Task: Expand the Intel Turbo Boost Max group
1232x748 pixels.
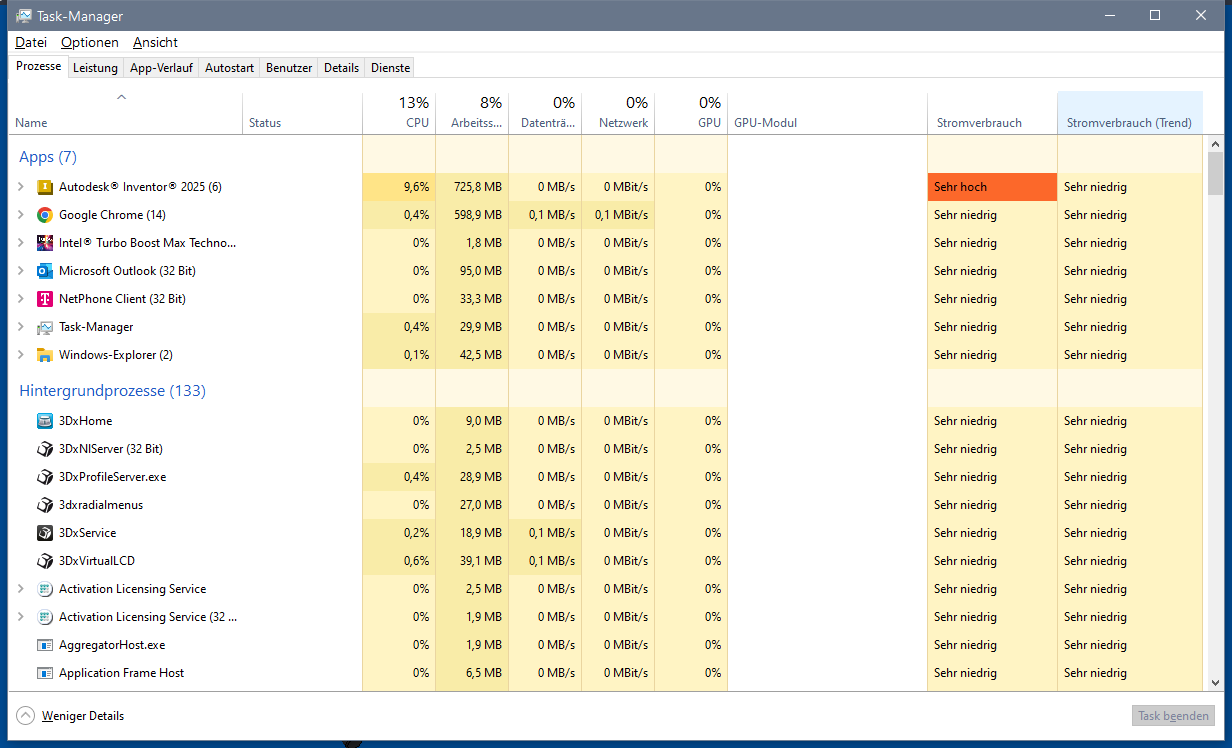Action: click(20, 243)
